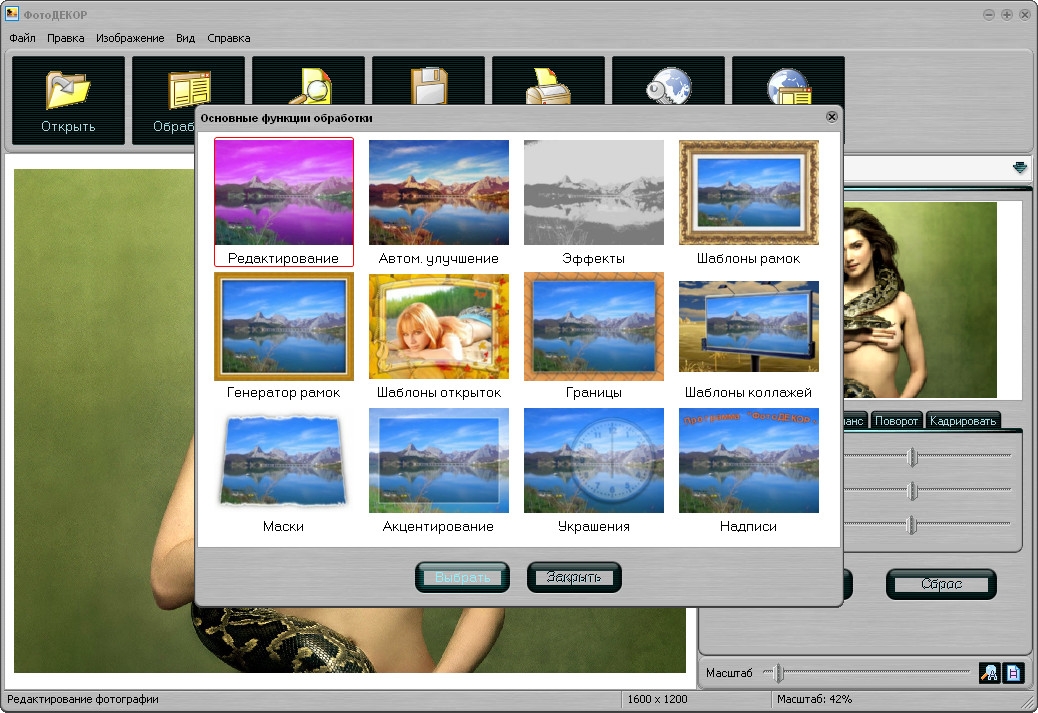The width and height of the screenshot is (1038, 713).
Task: Click the Открыть folder icon
Action: tap(68, 90)
